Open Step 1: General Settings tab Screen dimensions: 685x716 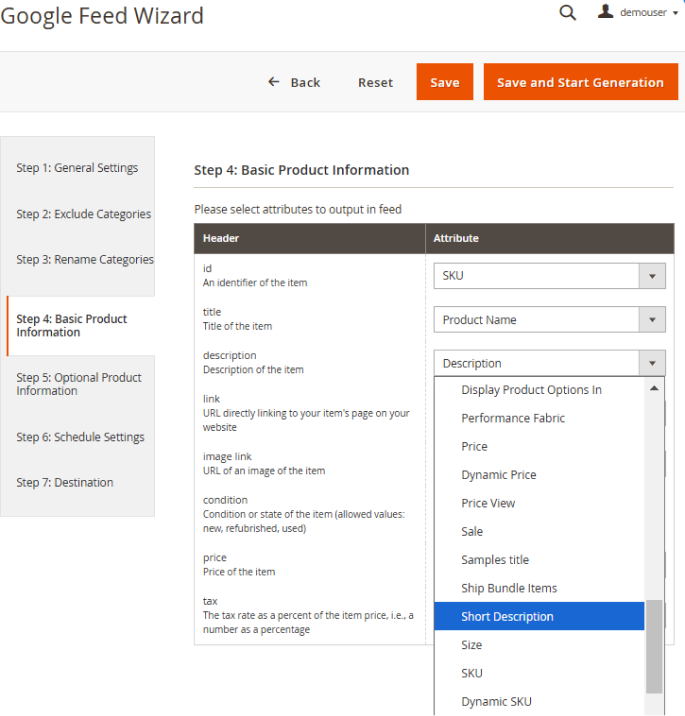(x=77, y=168)
